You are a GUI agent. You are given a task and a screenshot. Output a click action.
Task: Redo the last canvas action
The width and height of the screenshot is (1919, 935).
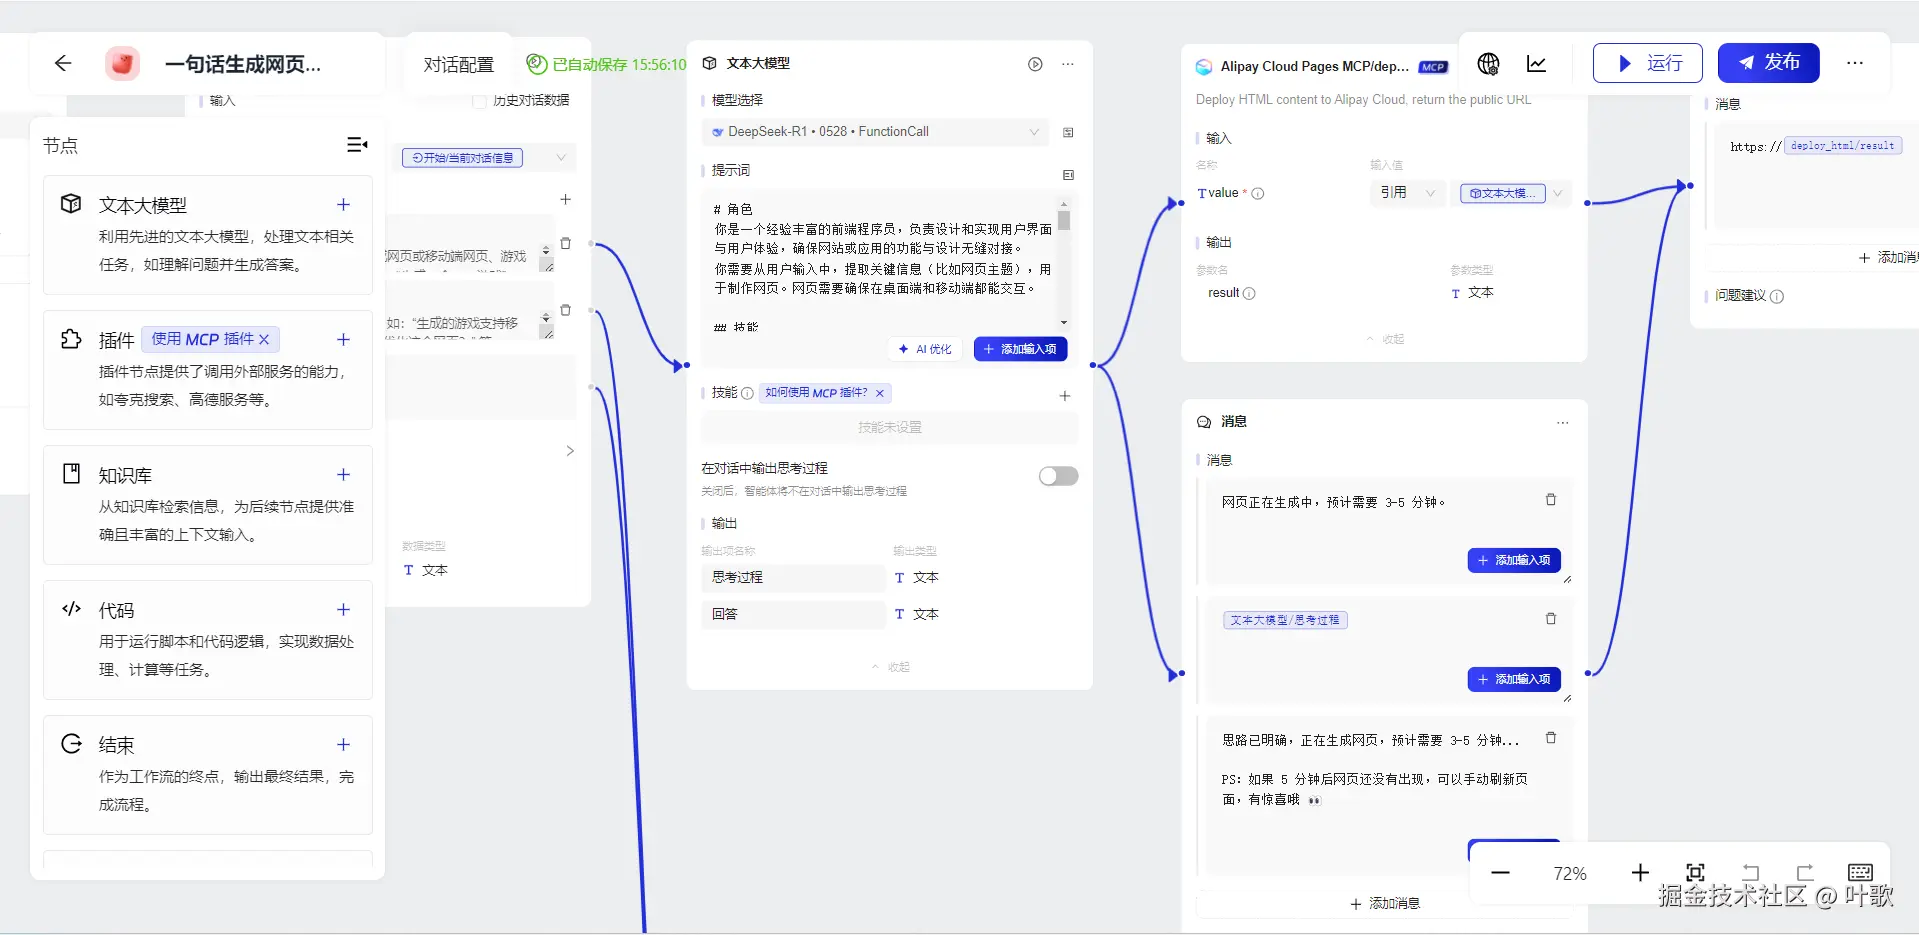coord(1805,873)
